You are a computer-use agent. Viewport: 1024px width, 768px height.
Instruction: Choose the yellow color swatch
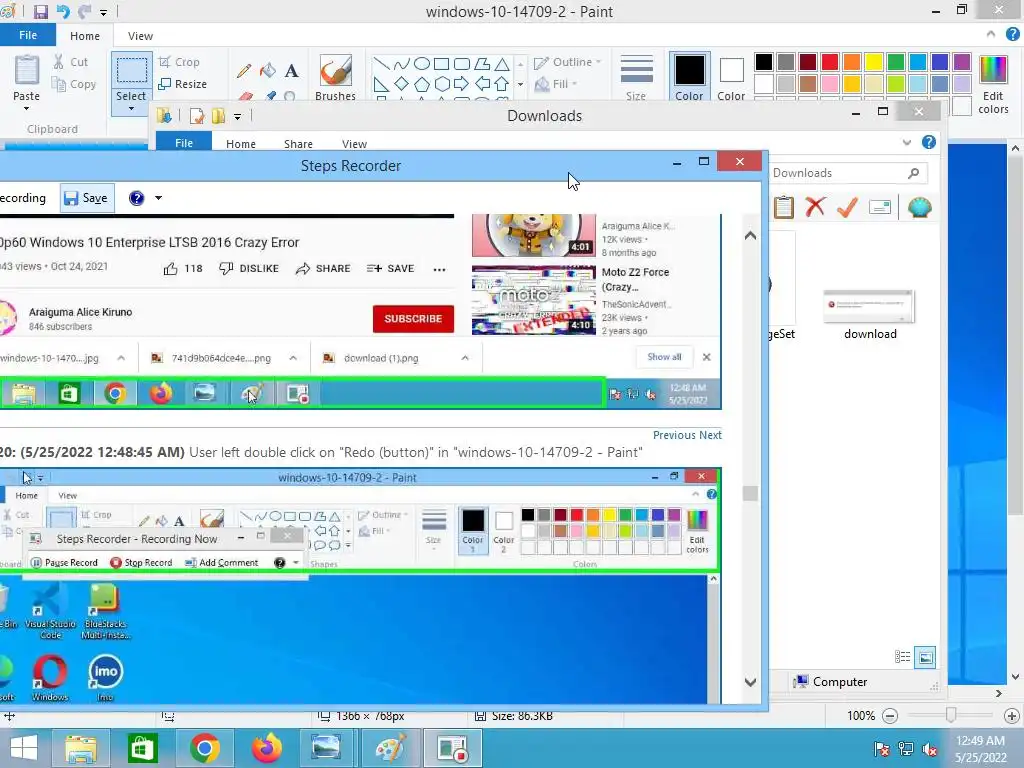pyautogui.click(x=874, y=62)
